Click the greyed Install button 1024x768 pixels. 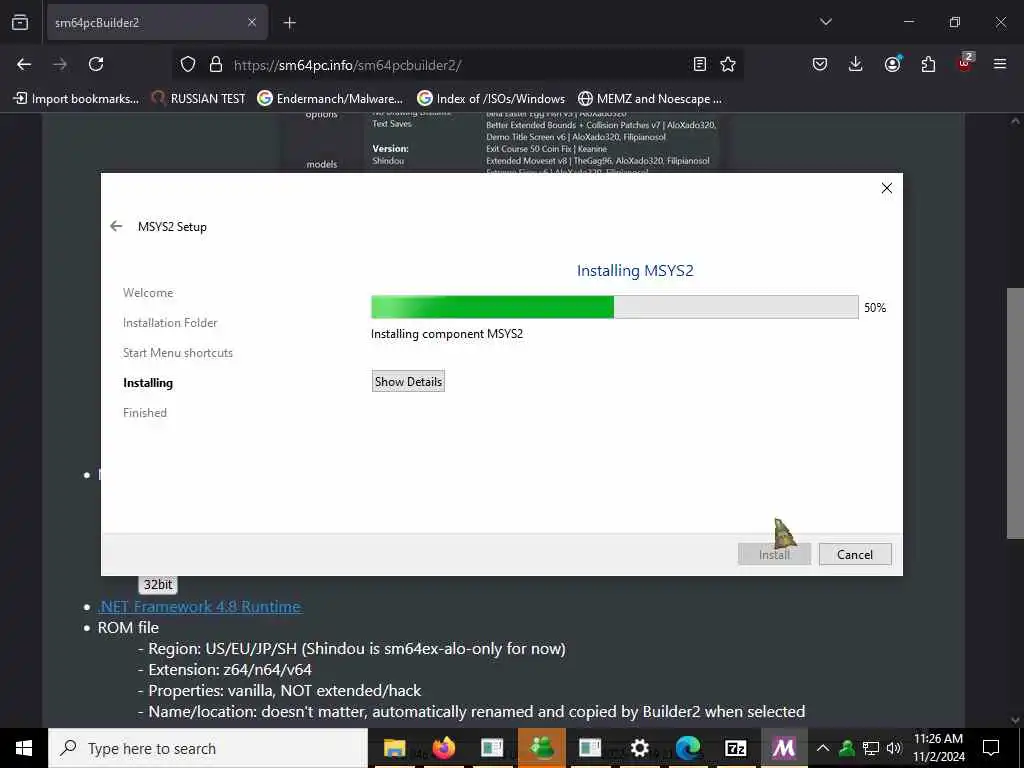tap(774, 554)
